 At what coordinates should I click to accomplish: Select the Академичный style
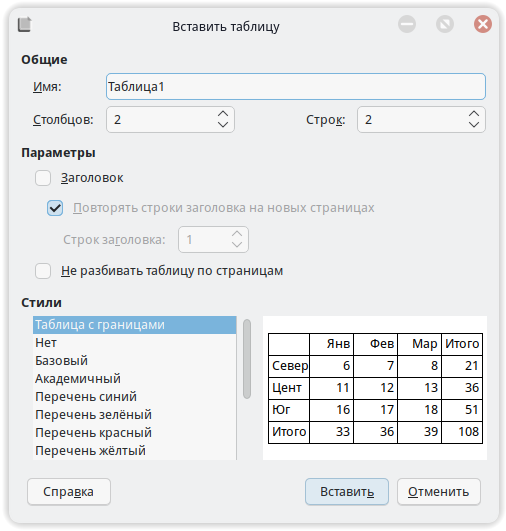click(x=134, y=379)
